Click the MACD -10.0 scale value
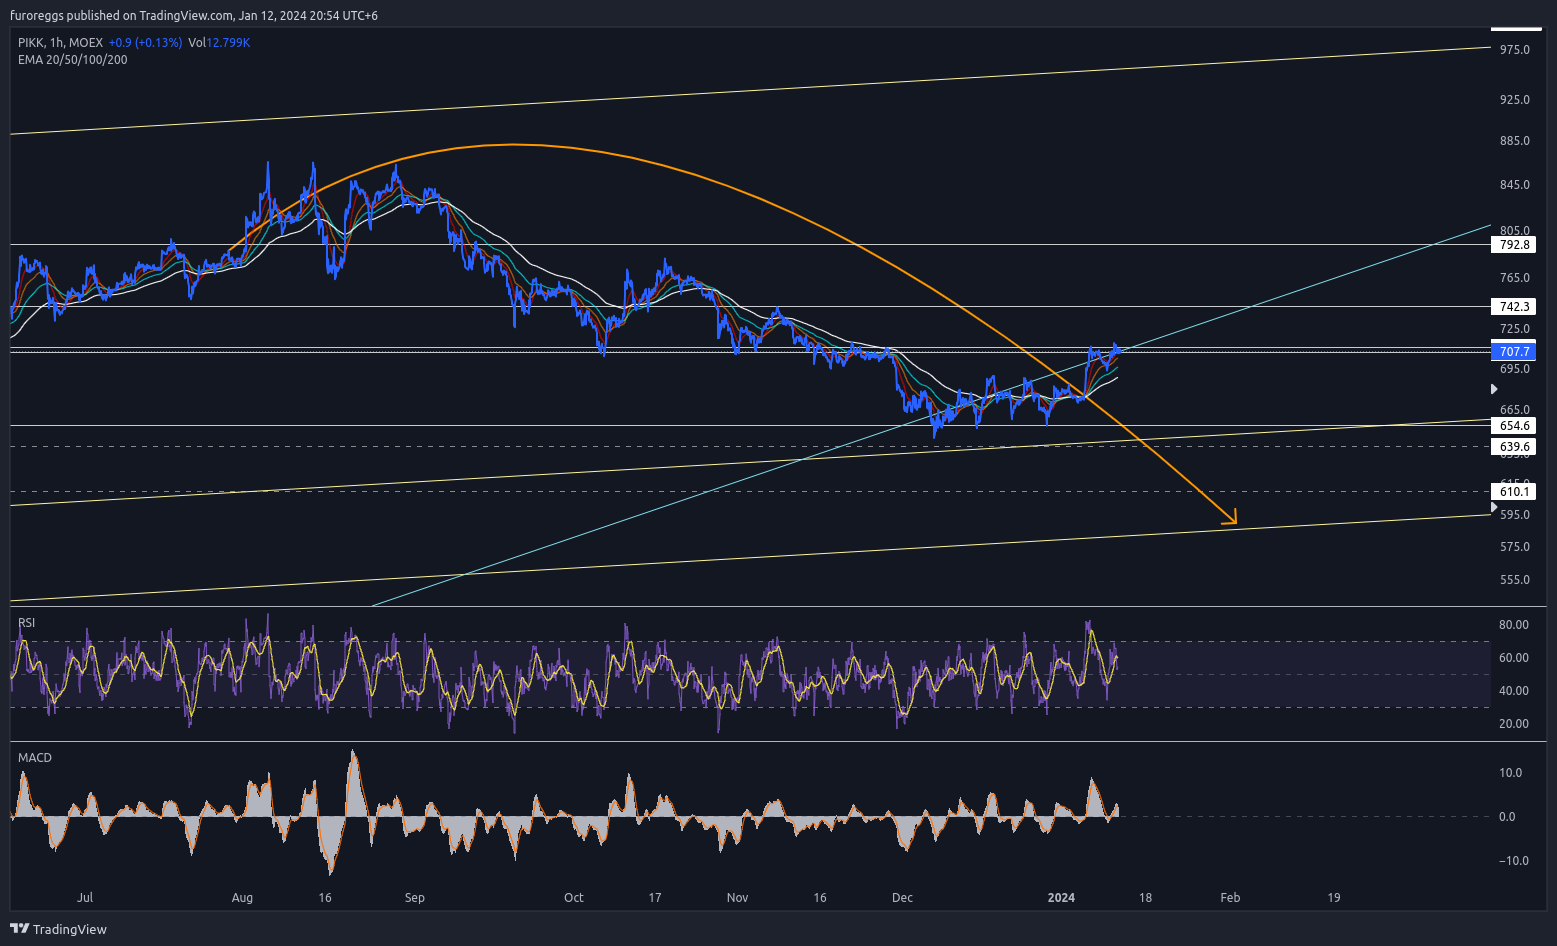The image size is (1557, 946). point(1513,861)
